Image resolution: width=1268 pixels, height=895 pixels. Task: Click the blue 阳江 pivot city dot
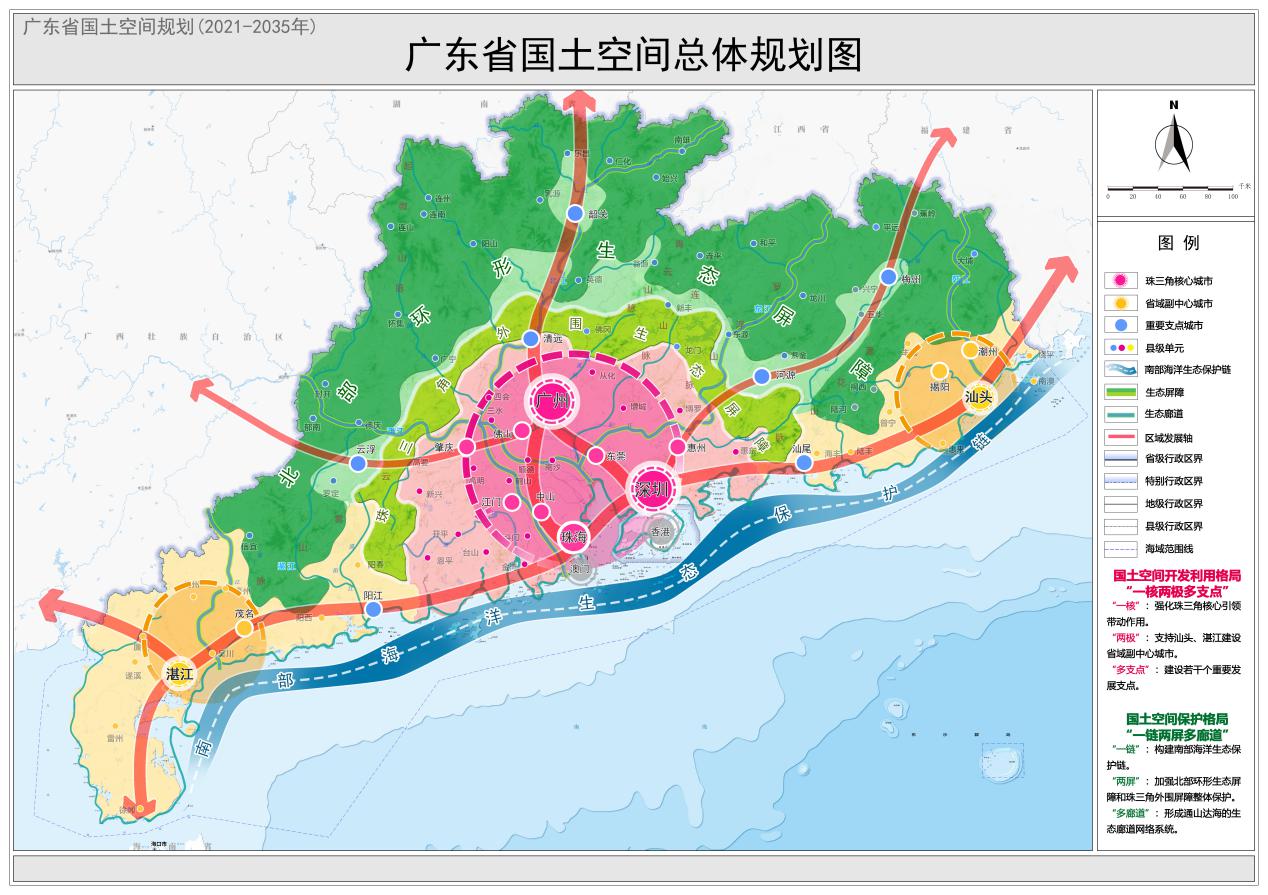(373, 608)
